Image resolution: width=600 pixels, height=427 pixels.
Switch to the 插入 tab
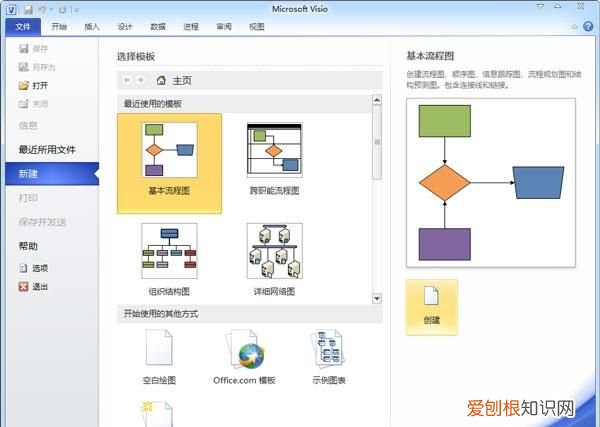[x=92, y=27]
